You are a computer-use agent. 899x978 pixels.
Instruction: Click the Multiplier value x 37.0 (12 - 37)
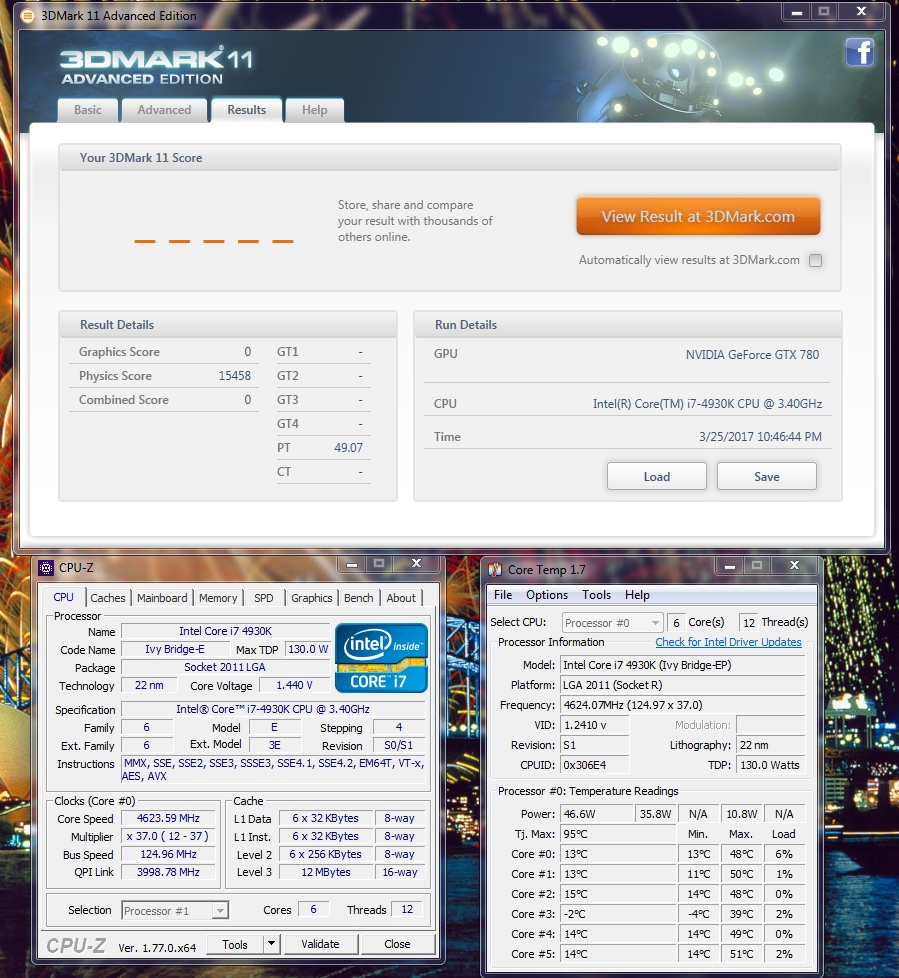(168, 836)
